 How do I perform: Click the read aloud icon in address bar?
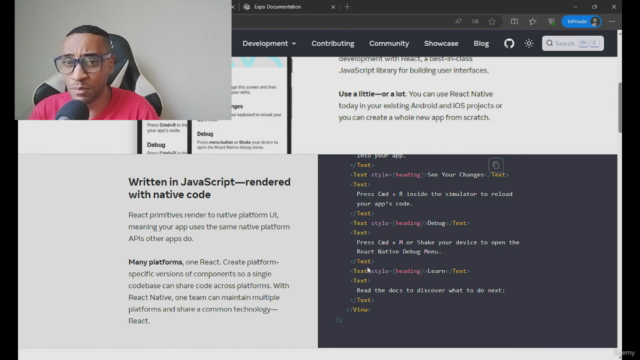point(458,21)
